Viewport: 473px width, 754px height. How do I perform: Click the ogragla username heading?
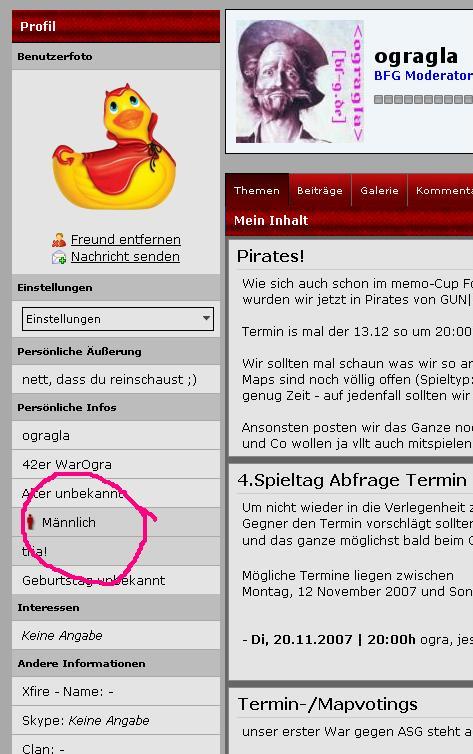[x=416, y=56]
